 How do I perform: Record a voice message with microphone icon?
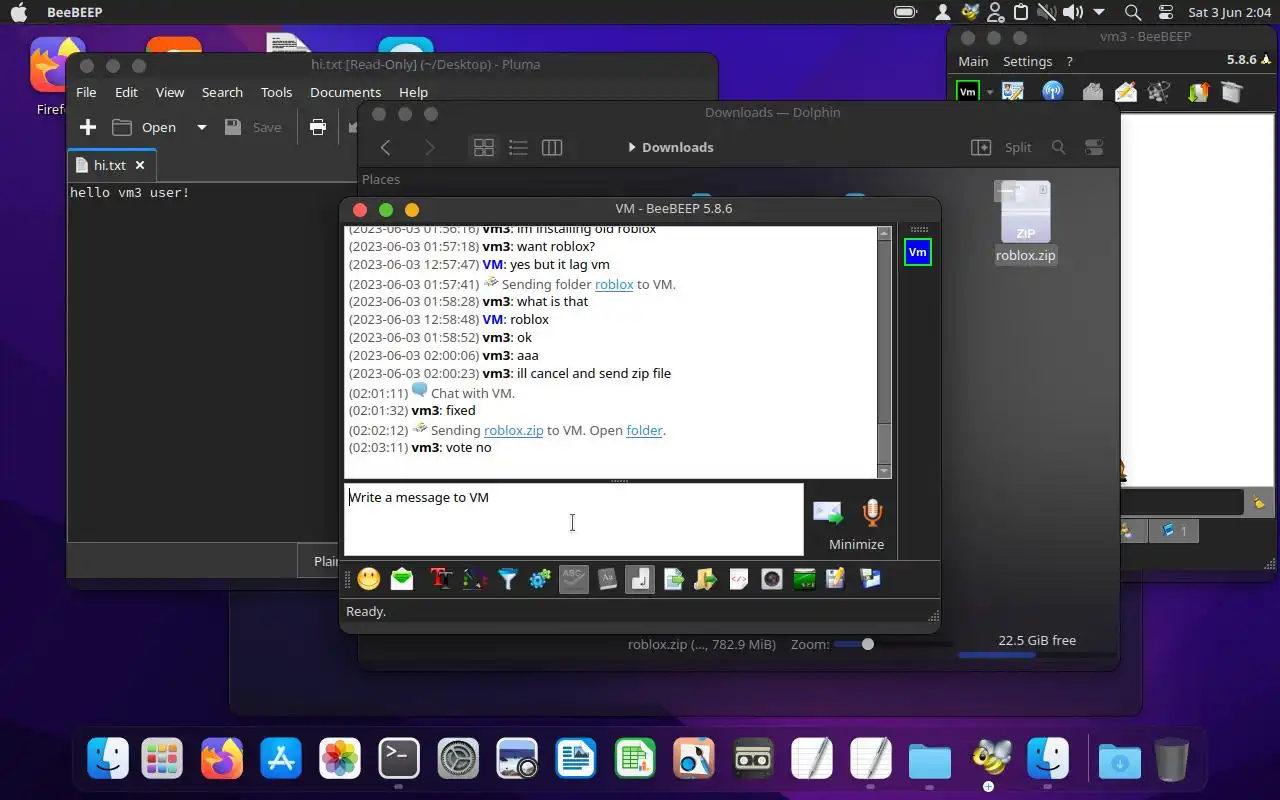pos(873,513)
